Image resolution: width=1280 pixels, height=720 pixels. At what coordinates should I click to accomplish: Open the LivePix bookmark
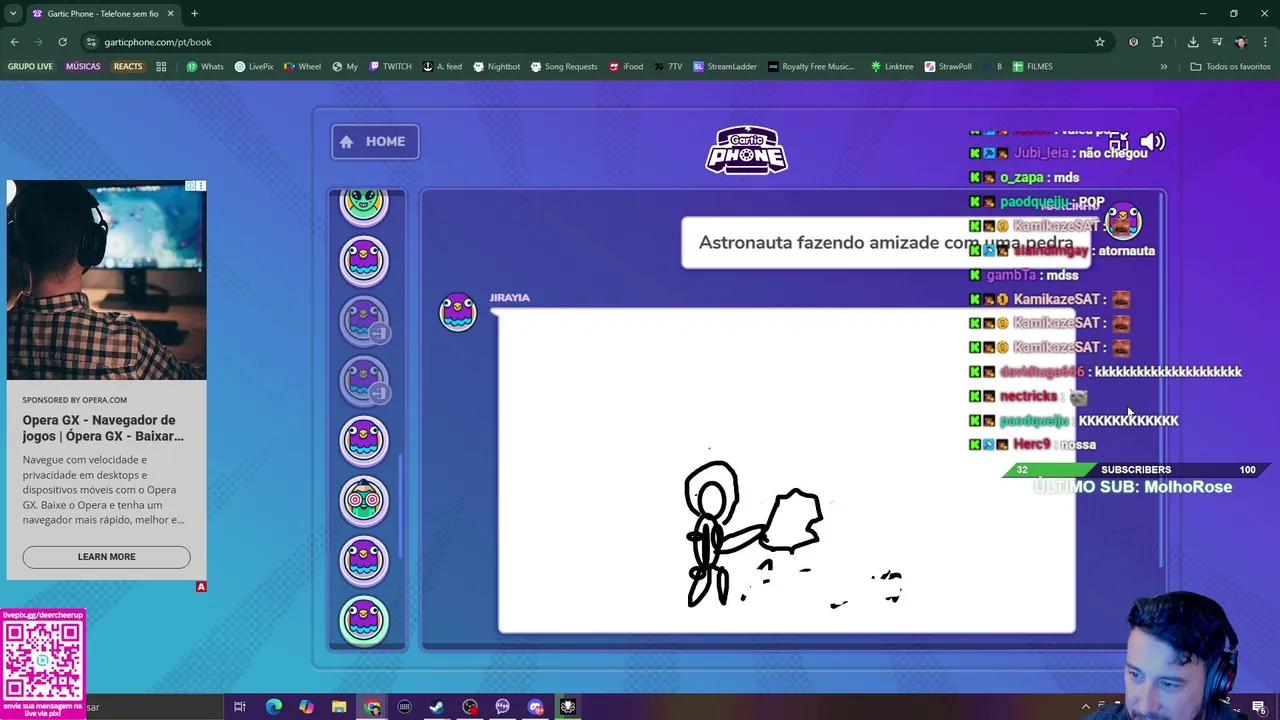pos(254,67)
